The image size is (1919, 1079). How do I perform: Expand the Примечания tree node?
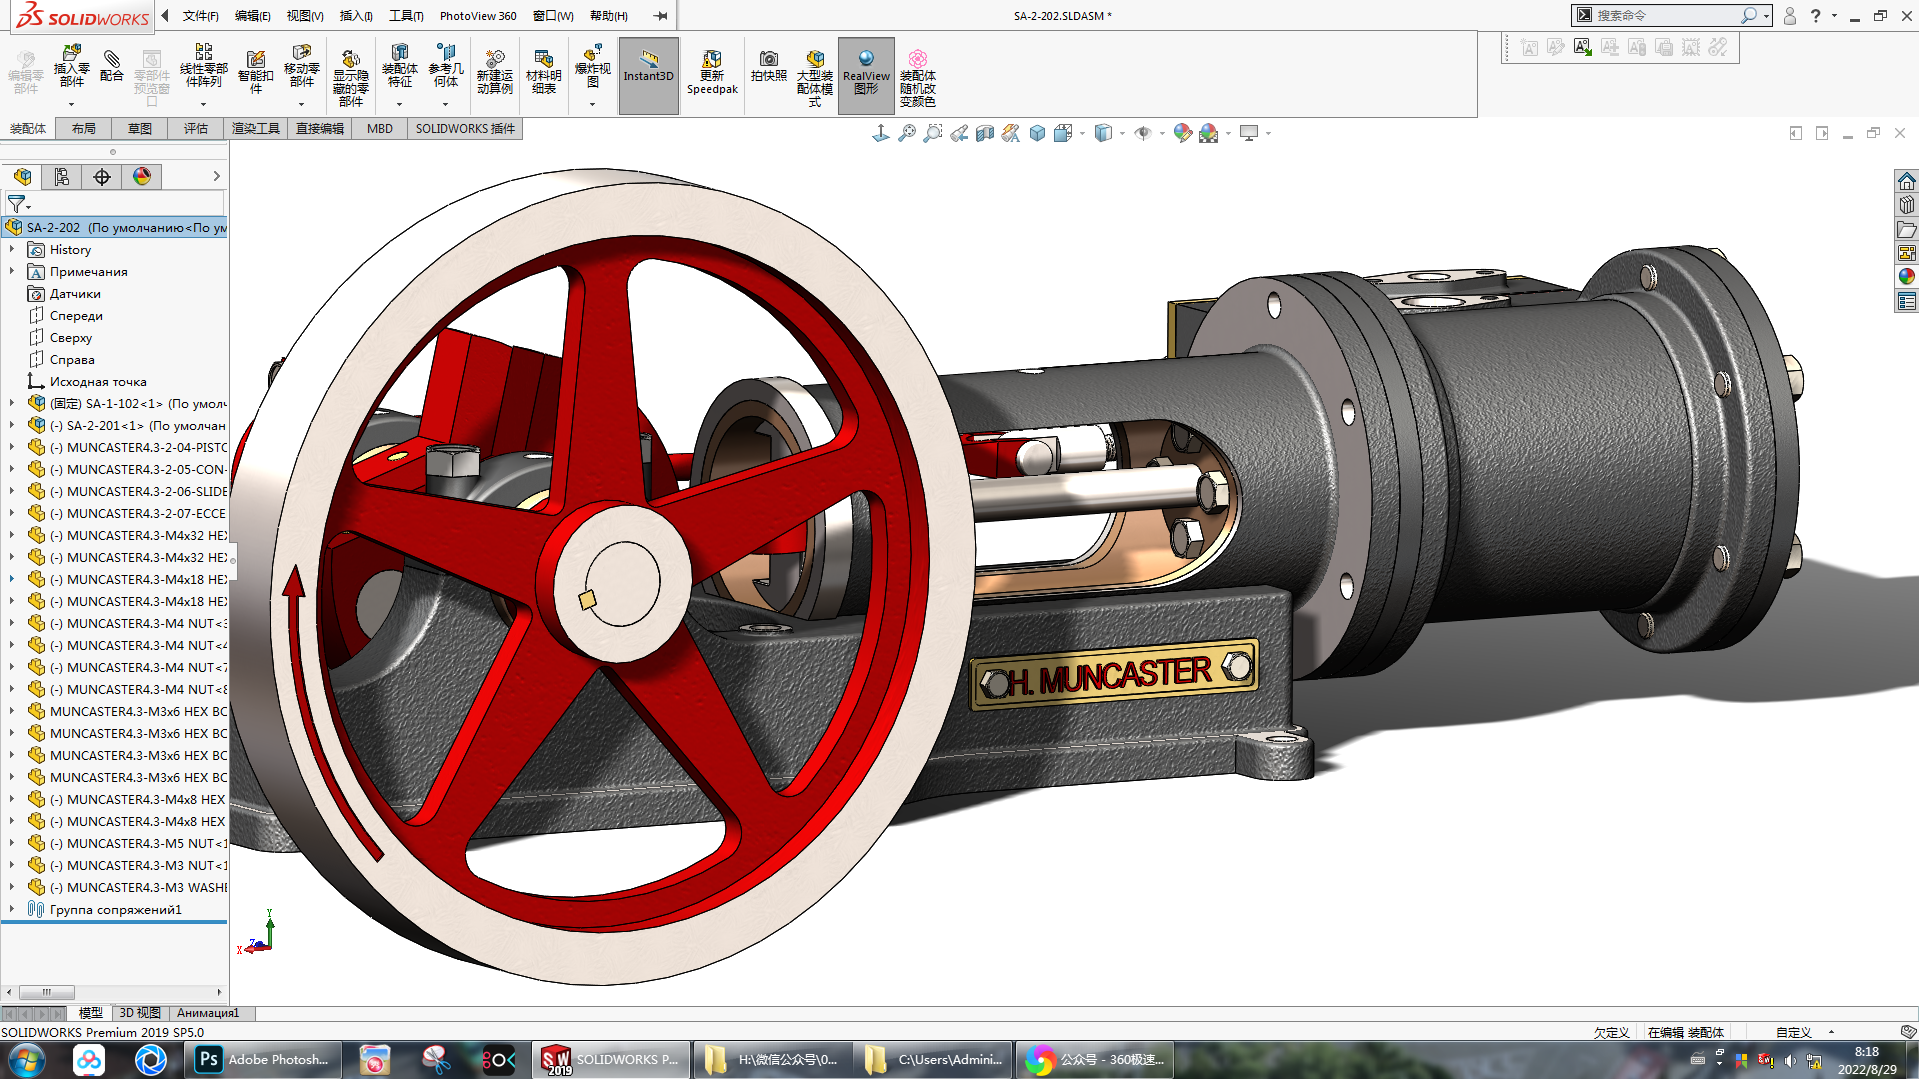point(12,272)
